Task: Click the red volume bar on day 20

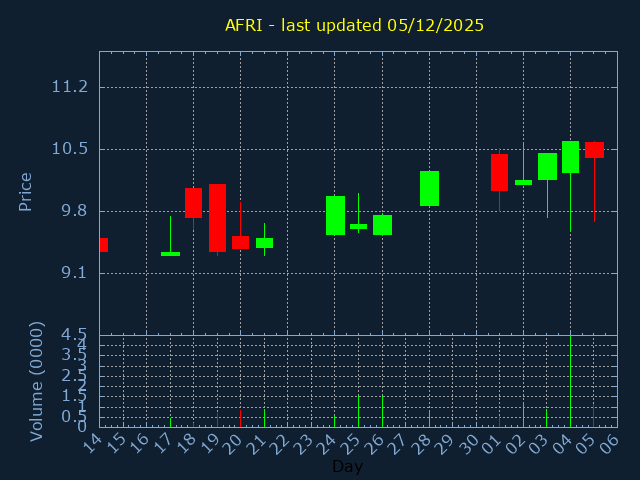Action: coord(240,418)
